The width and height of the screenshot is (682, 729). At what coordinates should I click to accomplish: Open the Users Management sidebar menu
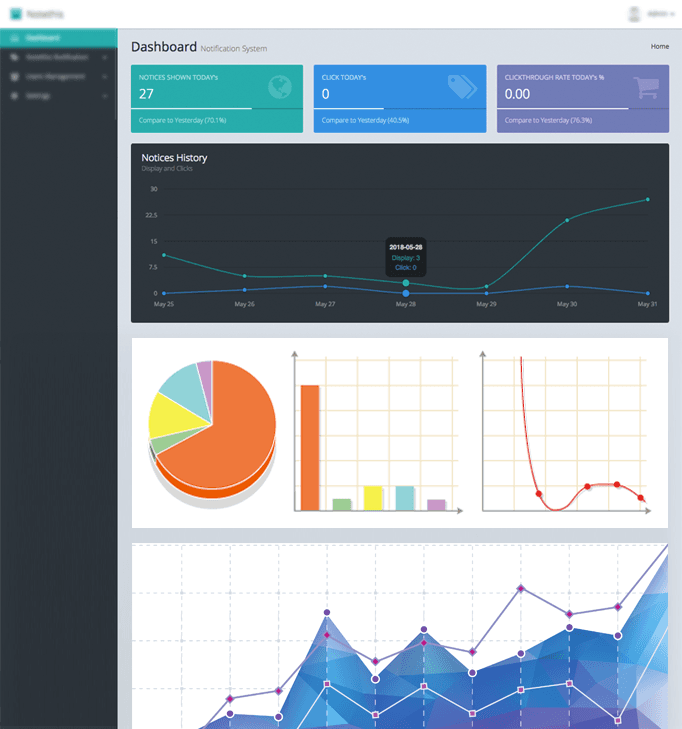(x=59, y=76)
